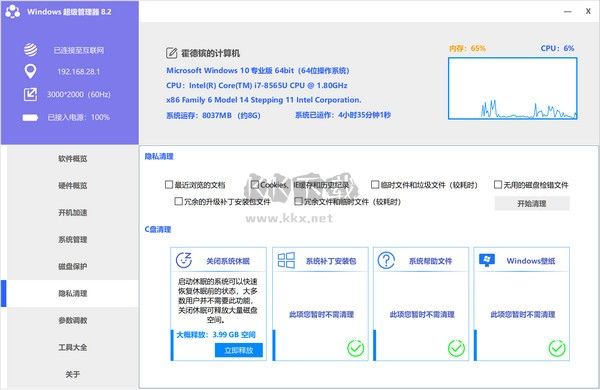Click the Windows 超级管理器 logo icon
This screenshot has height=390, width=600.
[x=13, y=11]
